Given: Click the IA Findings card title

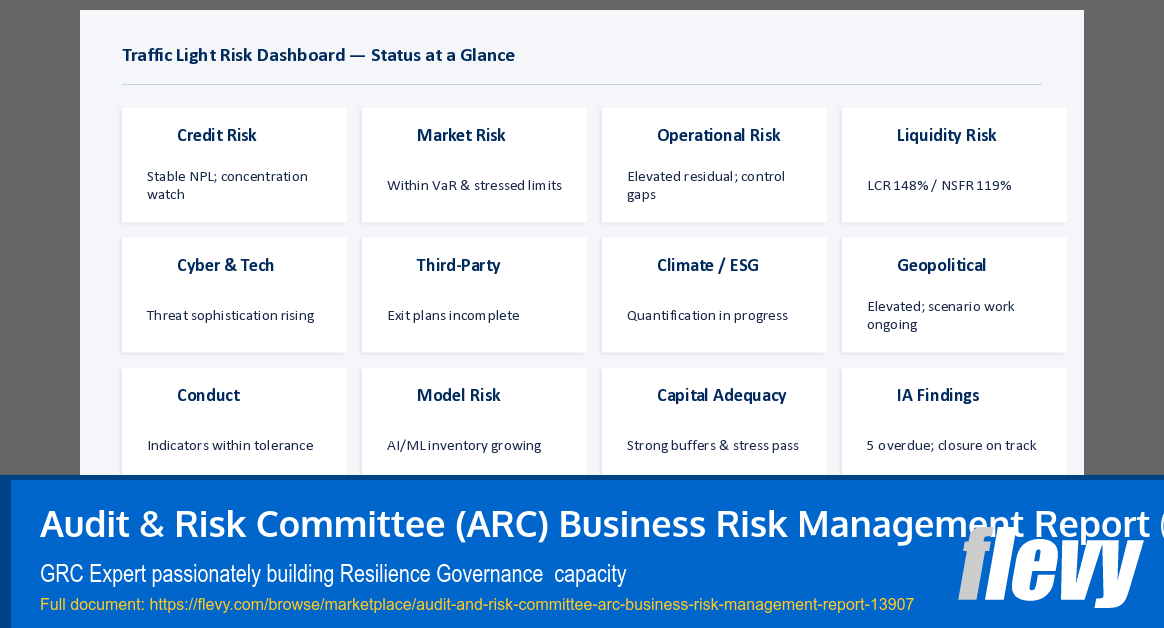Looking at the screenshot, I should pyautogui.click(x=938, y=395).
